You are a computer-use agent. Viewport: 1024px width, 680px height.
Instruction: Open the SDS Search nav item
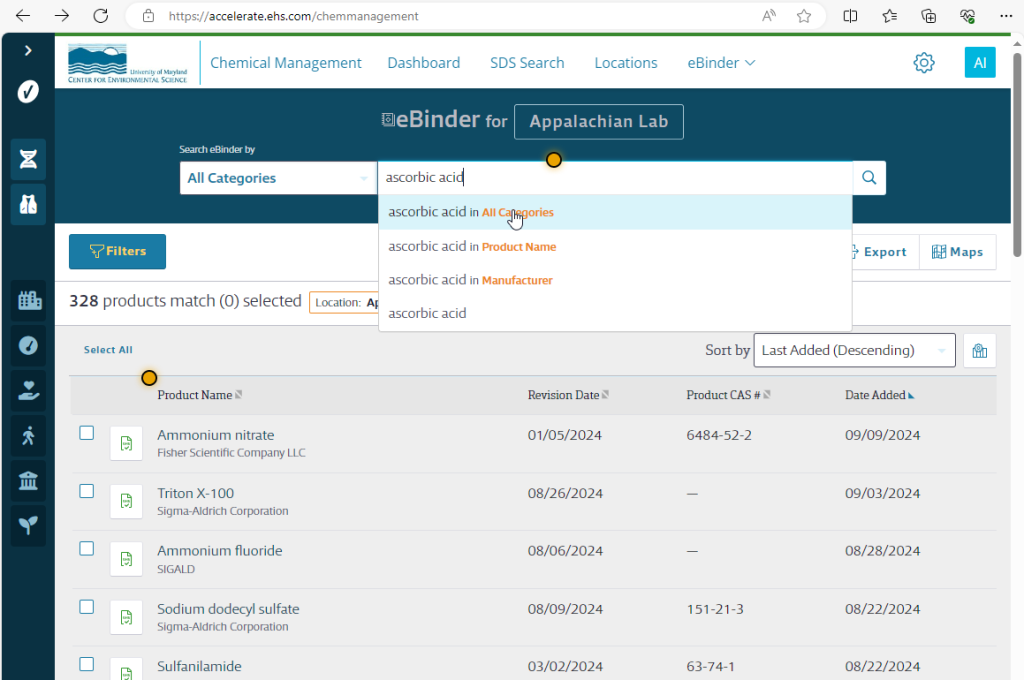point(527,63)
